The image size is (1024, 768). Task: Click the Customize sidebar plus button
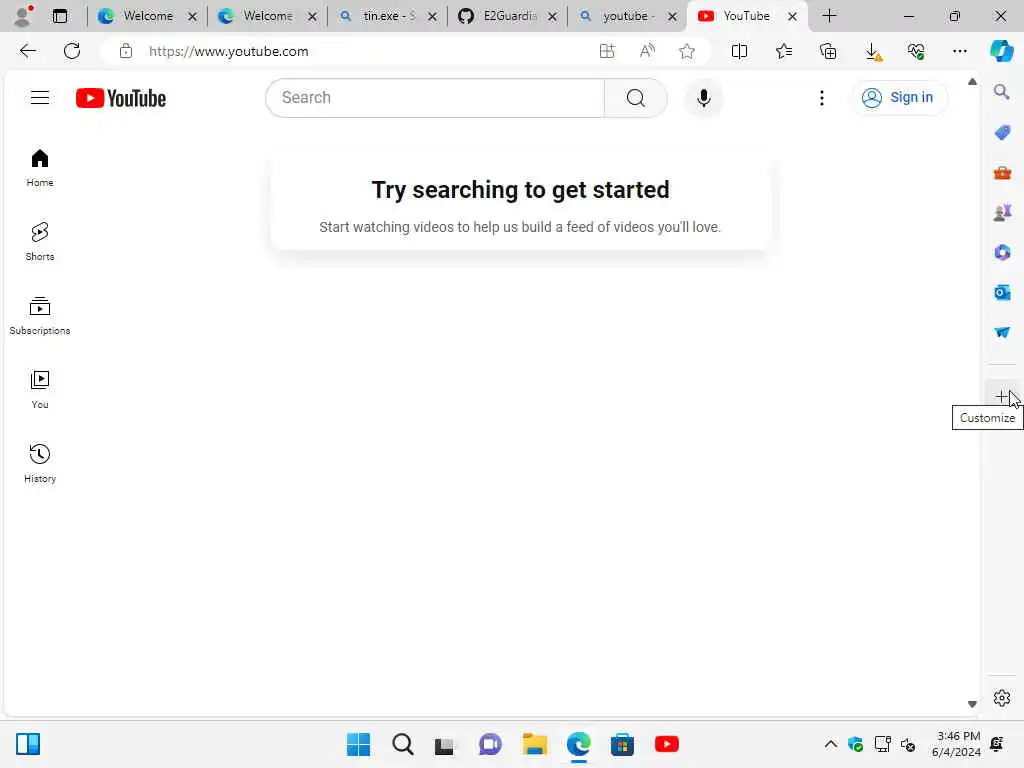pyautogui.click(x=1002, y=396)
